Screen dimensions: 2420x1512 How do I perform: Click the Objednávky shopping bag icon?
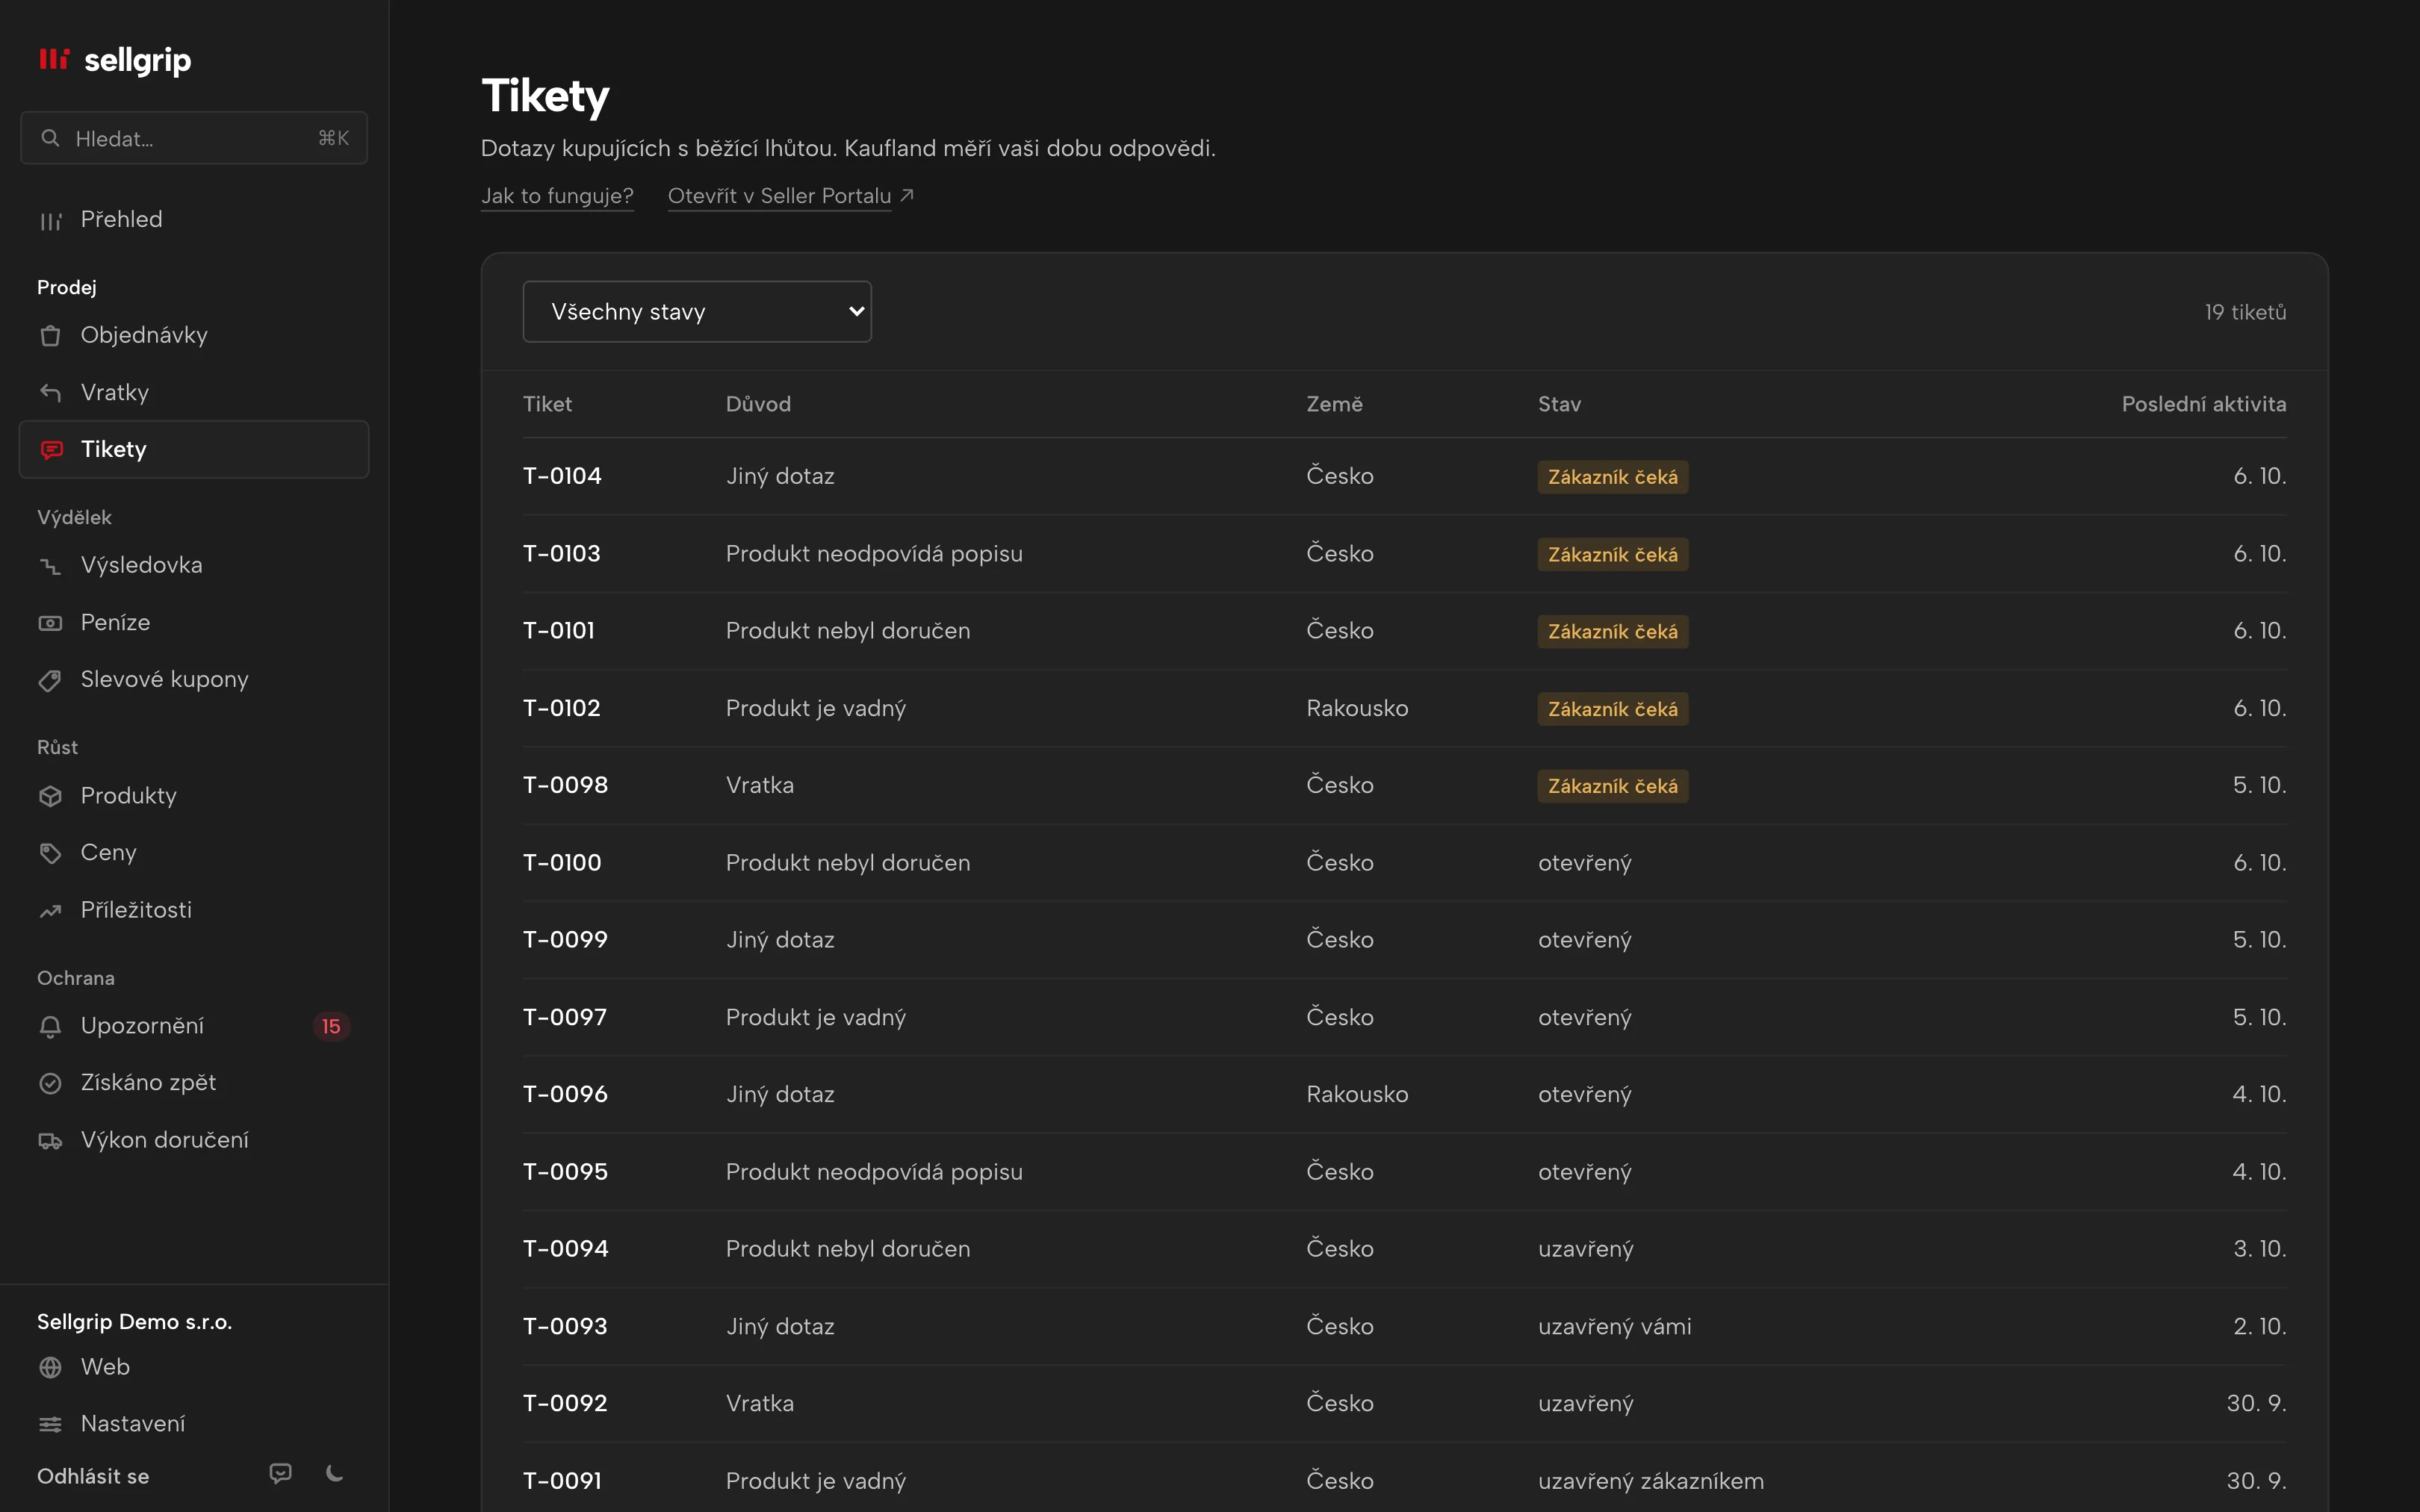pos(50,336)
